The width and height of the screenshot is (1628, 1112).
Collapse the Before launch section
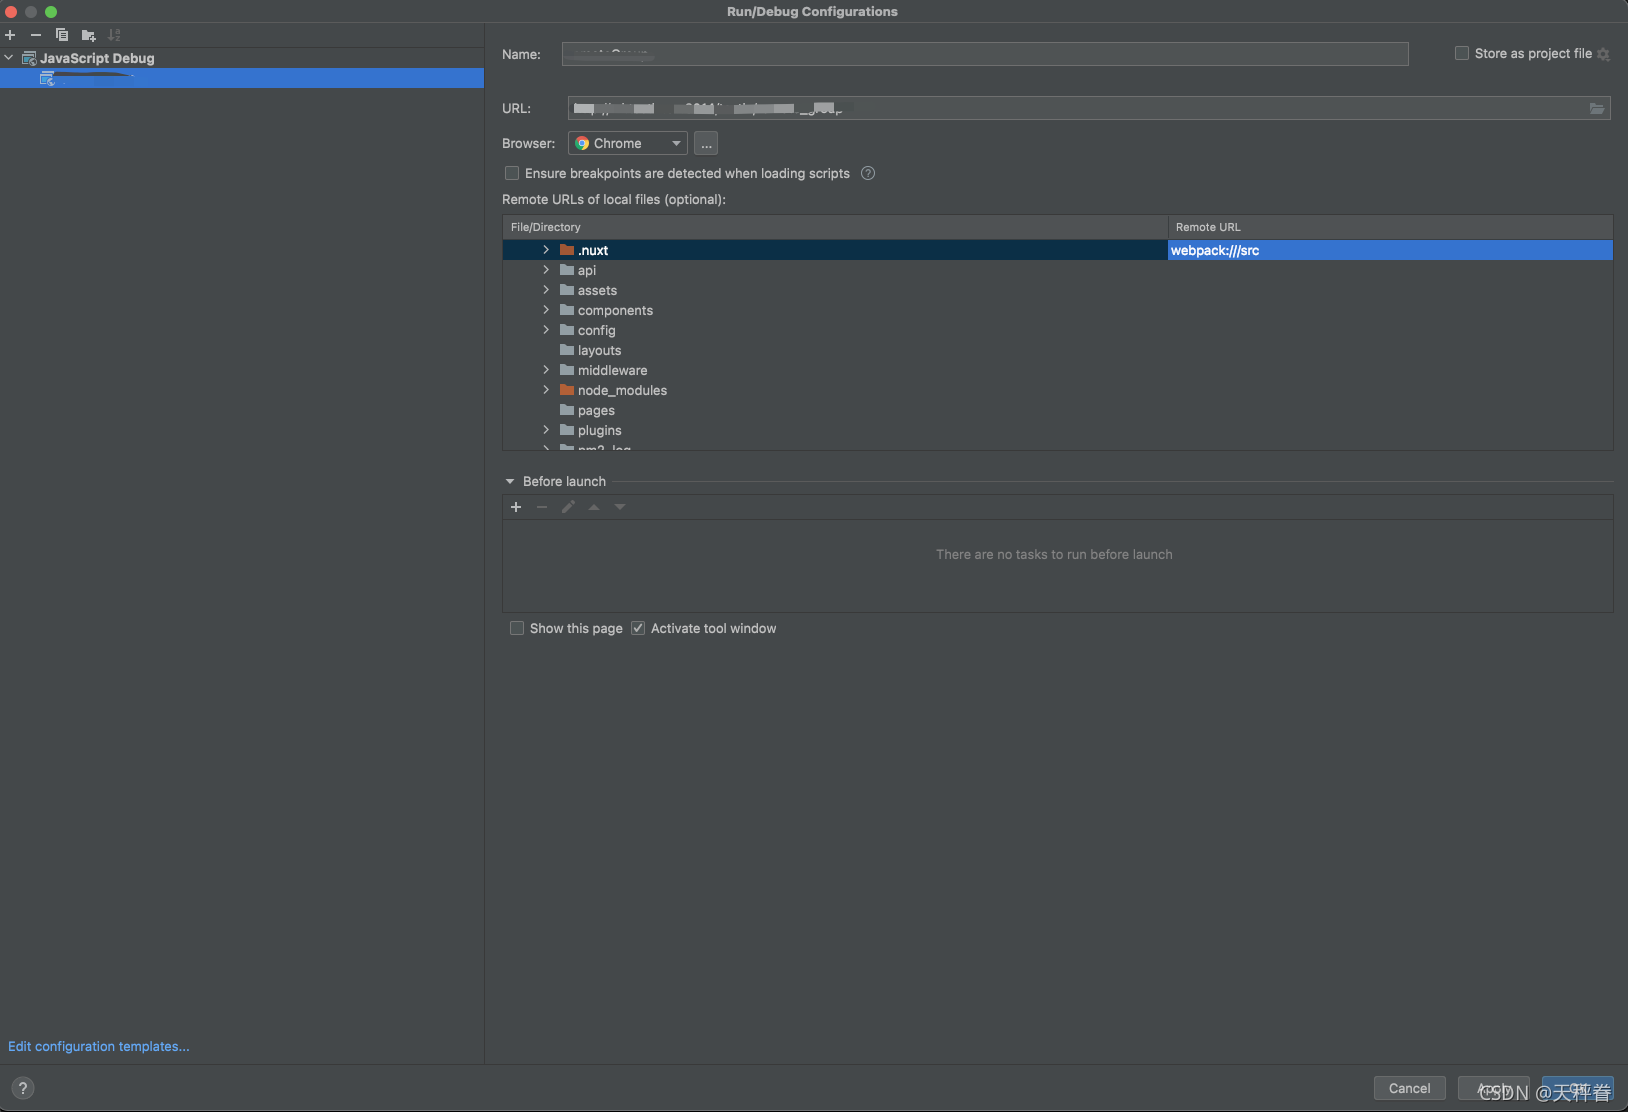(509, 481)
